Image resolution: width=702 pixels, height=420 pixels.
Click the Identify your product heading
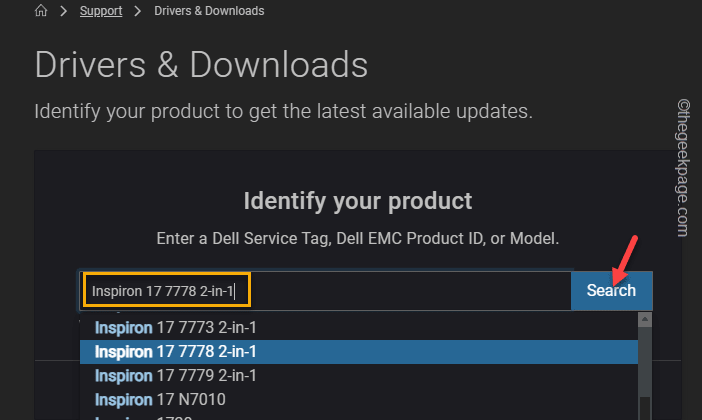tap(358, 201)
